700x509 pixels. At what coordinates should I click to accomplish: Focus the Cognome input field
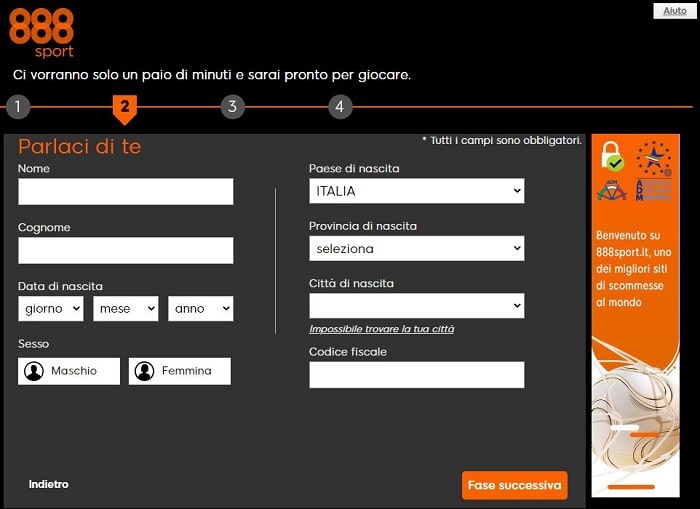coord(125,250)
